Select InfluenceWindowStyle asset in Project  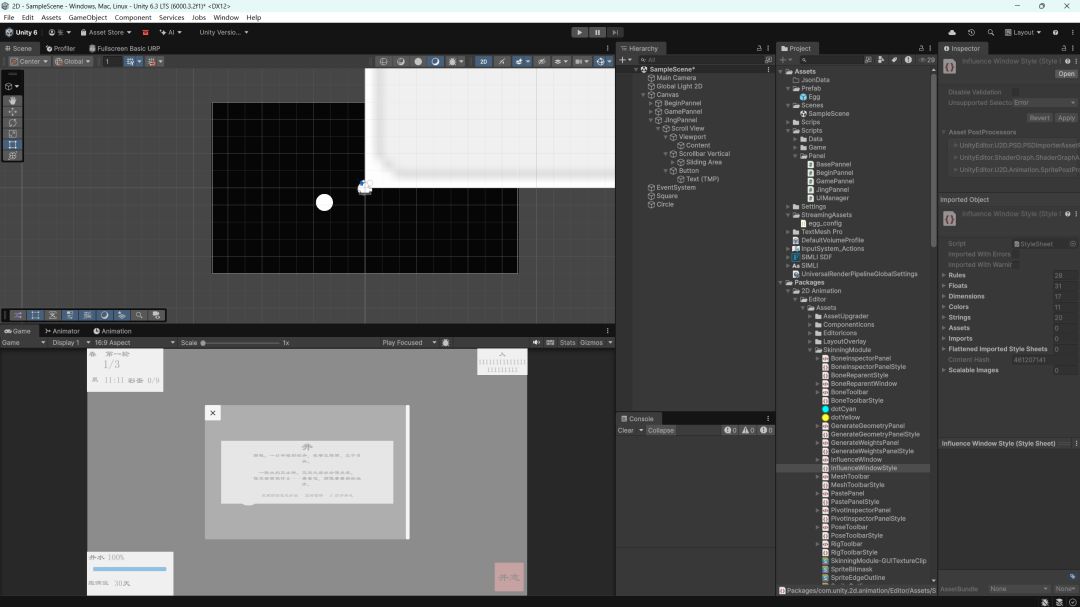(x=863, y=468)
